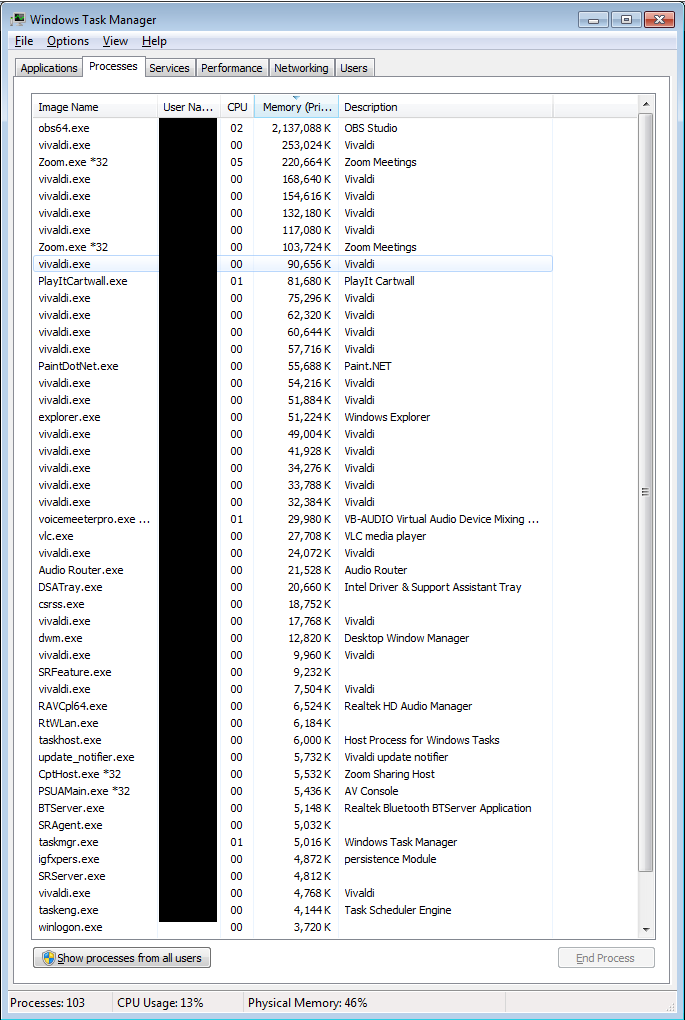Select the SRFeature.exe process
Viewport: 685px width, 1020px height.
tap(293, 672)
